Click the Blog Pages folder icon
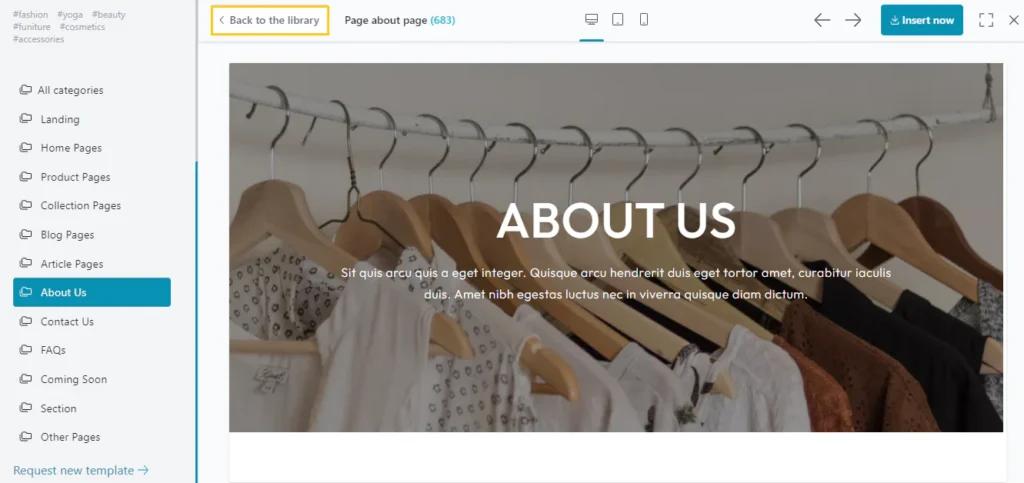Screen dimensions: 1024x483 pyautogui.click(x=25, y=234)
